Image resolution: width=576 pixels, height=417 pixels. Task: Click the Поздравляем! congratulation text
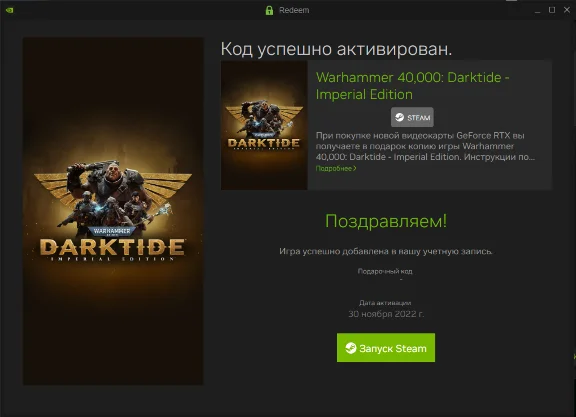tap(386, 221)
